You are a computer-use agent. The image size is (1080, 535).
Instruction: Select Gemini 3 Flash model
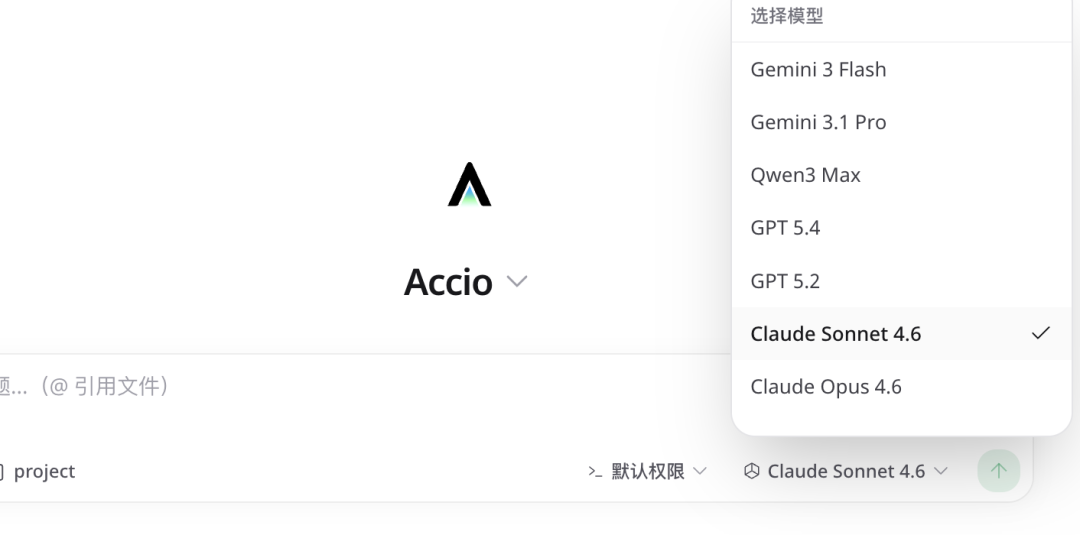click(818, 69)
